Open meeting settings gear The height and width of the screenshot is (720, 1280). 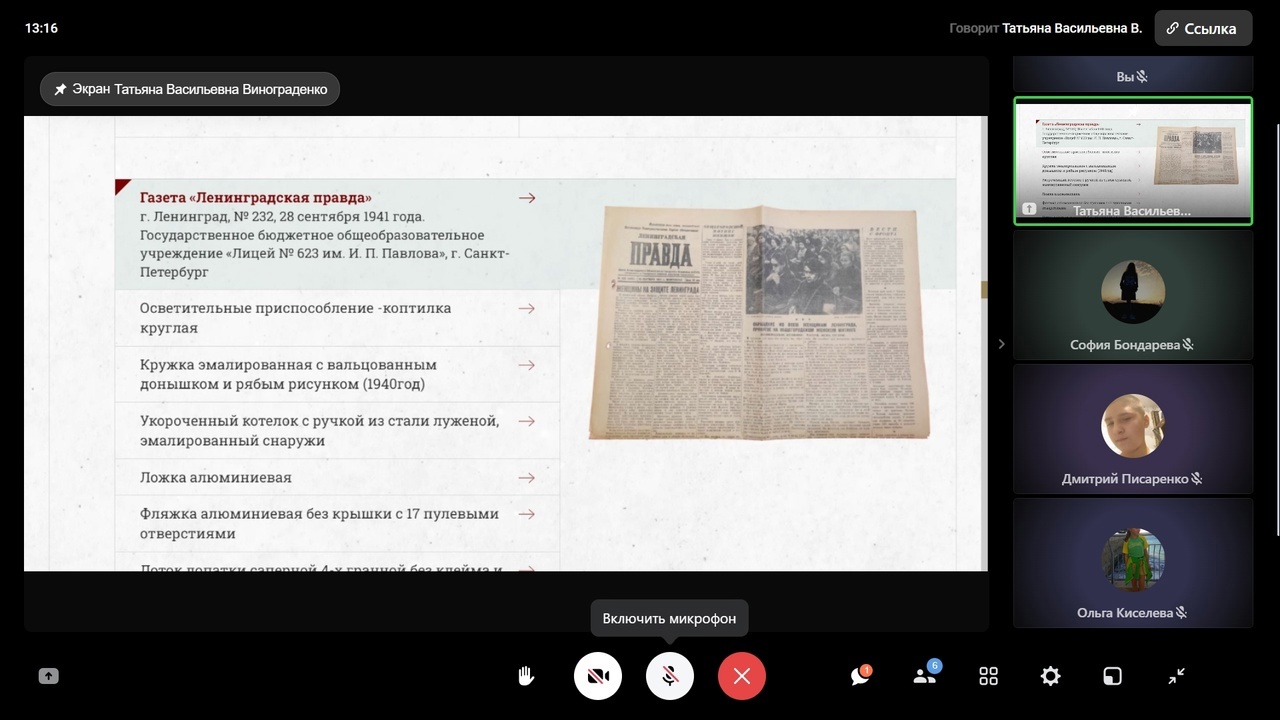(x=1050, y=676)
